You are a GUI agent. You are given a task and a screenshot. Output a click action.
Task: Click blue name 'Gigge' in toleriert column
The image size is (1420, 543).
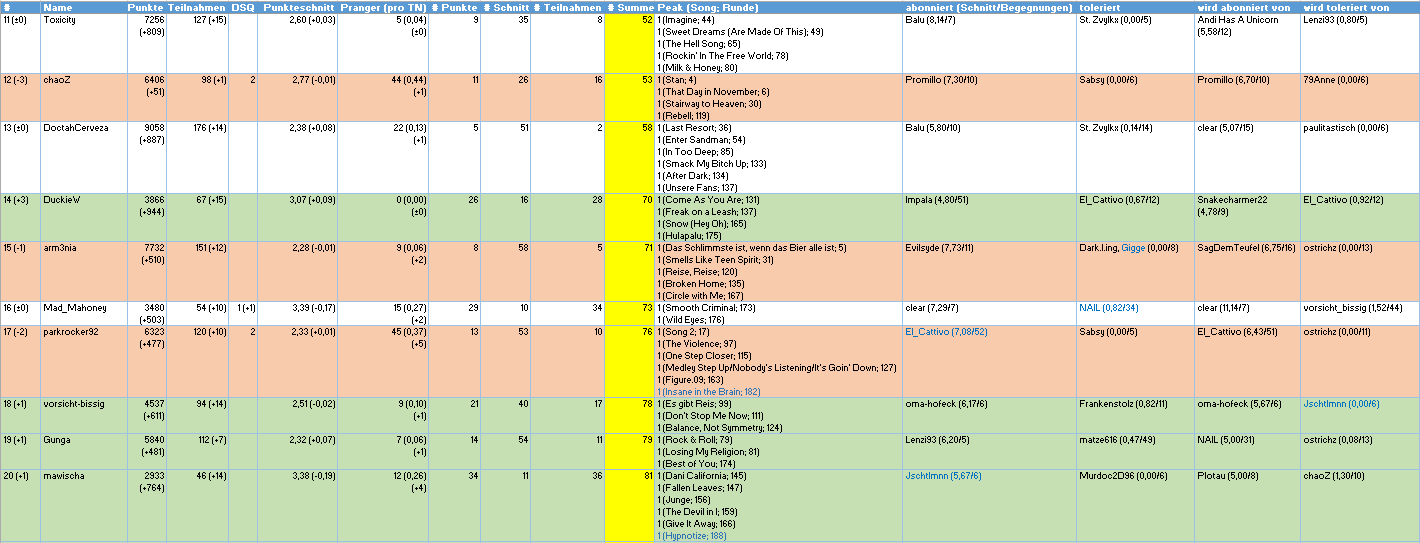click(x=1131, y=248)
